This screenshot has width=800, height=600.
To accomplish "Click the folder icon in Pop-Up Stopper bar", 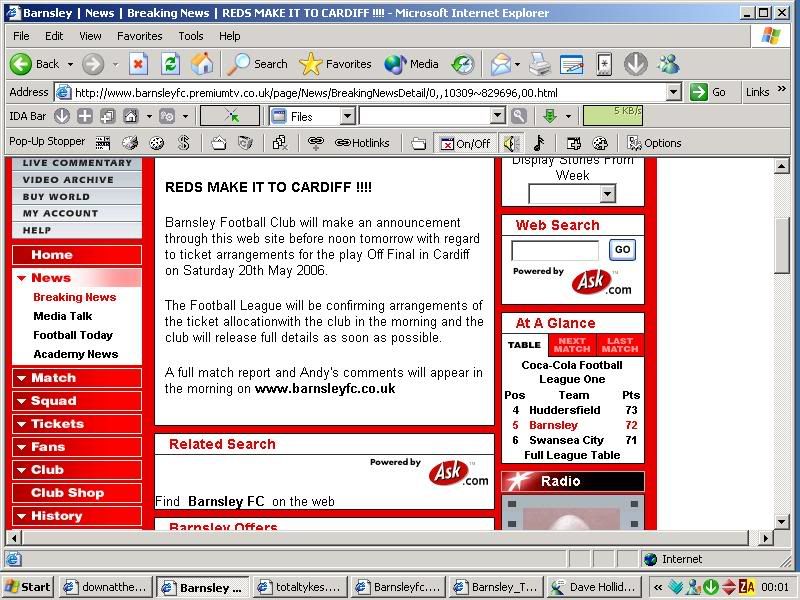I will [418, 143].
